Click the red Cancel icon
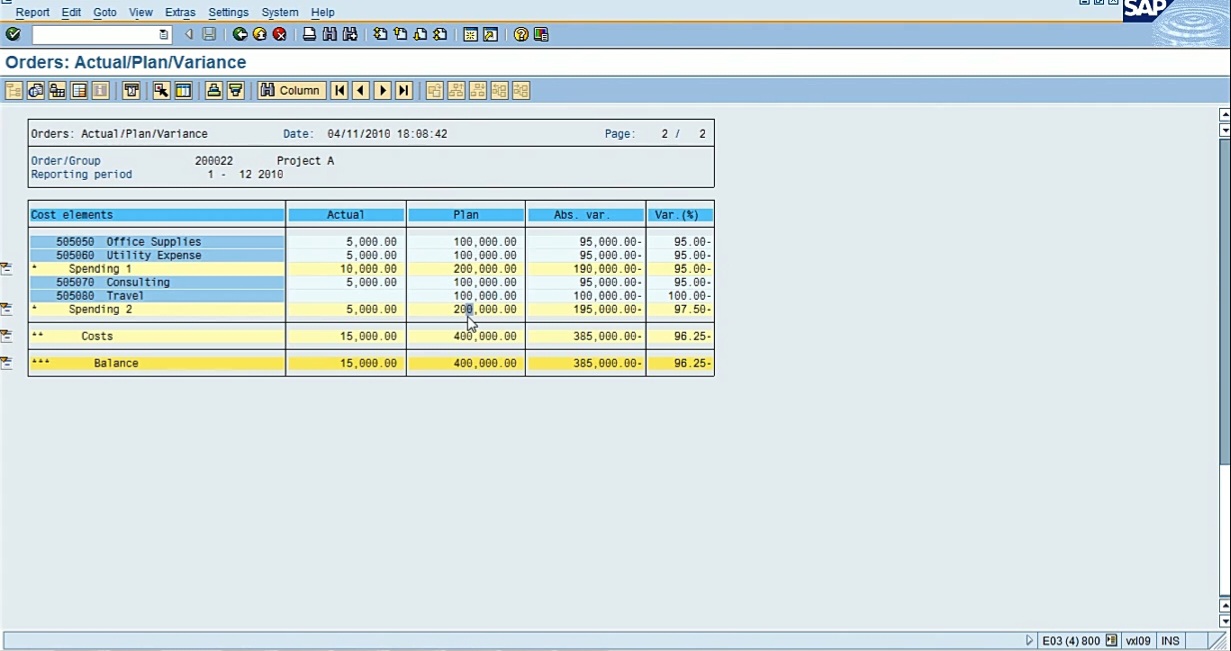 (x=280, y=34)
